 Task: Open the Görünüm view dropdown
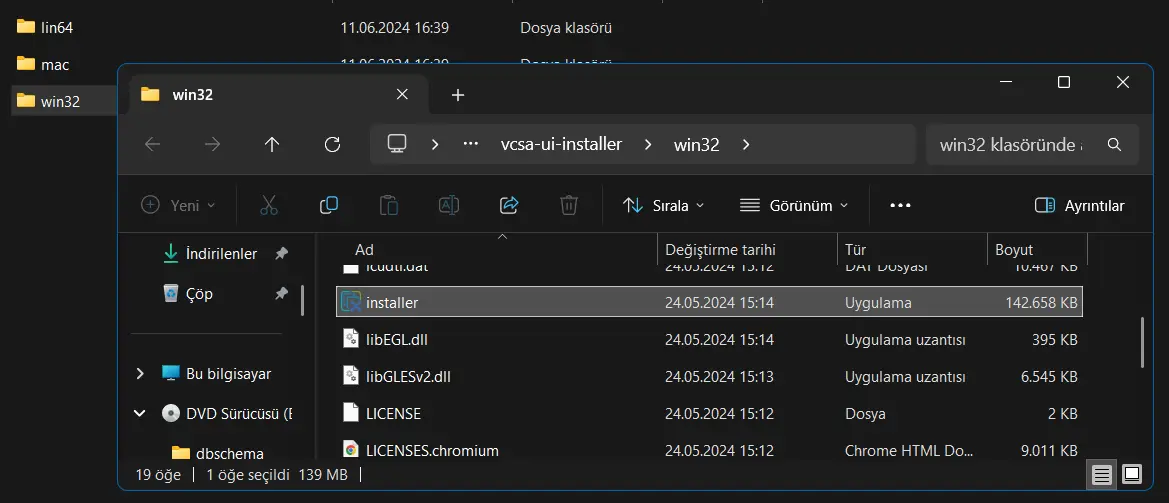coord(794,206)
